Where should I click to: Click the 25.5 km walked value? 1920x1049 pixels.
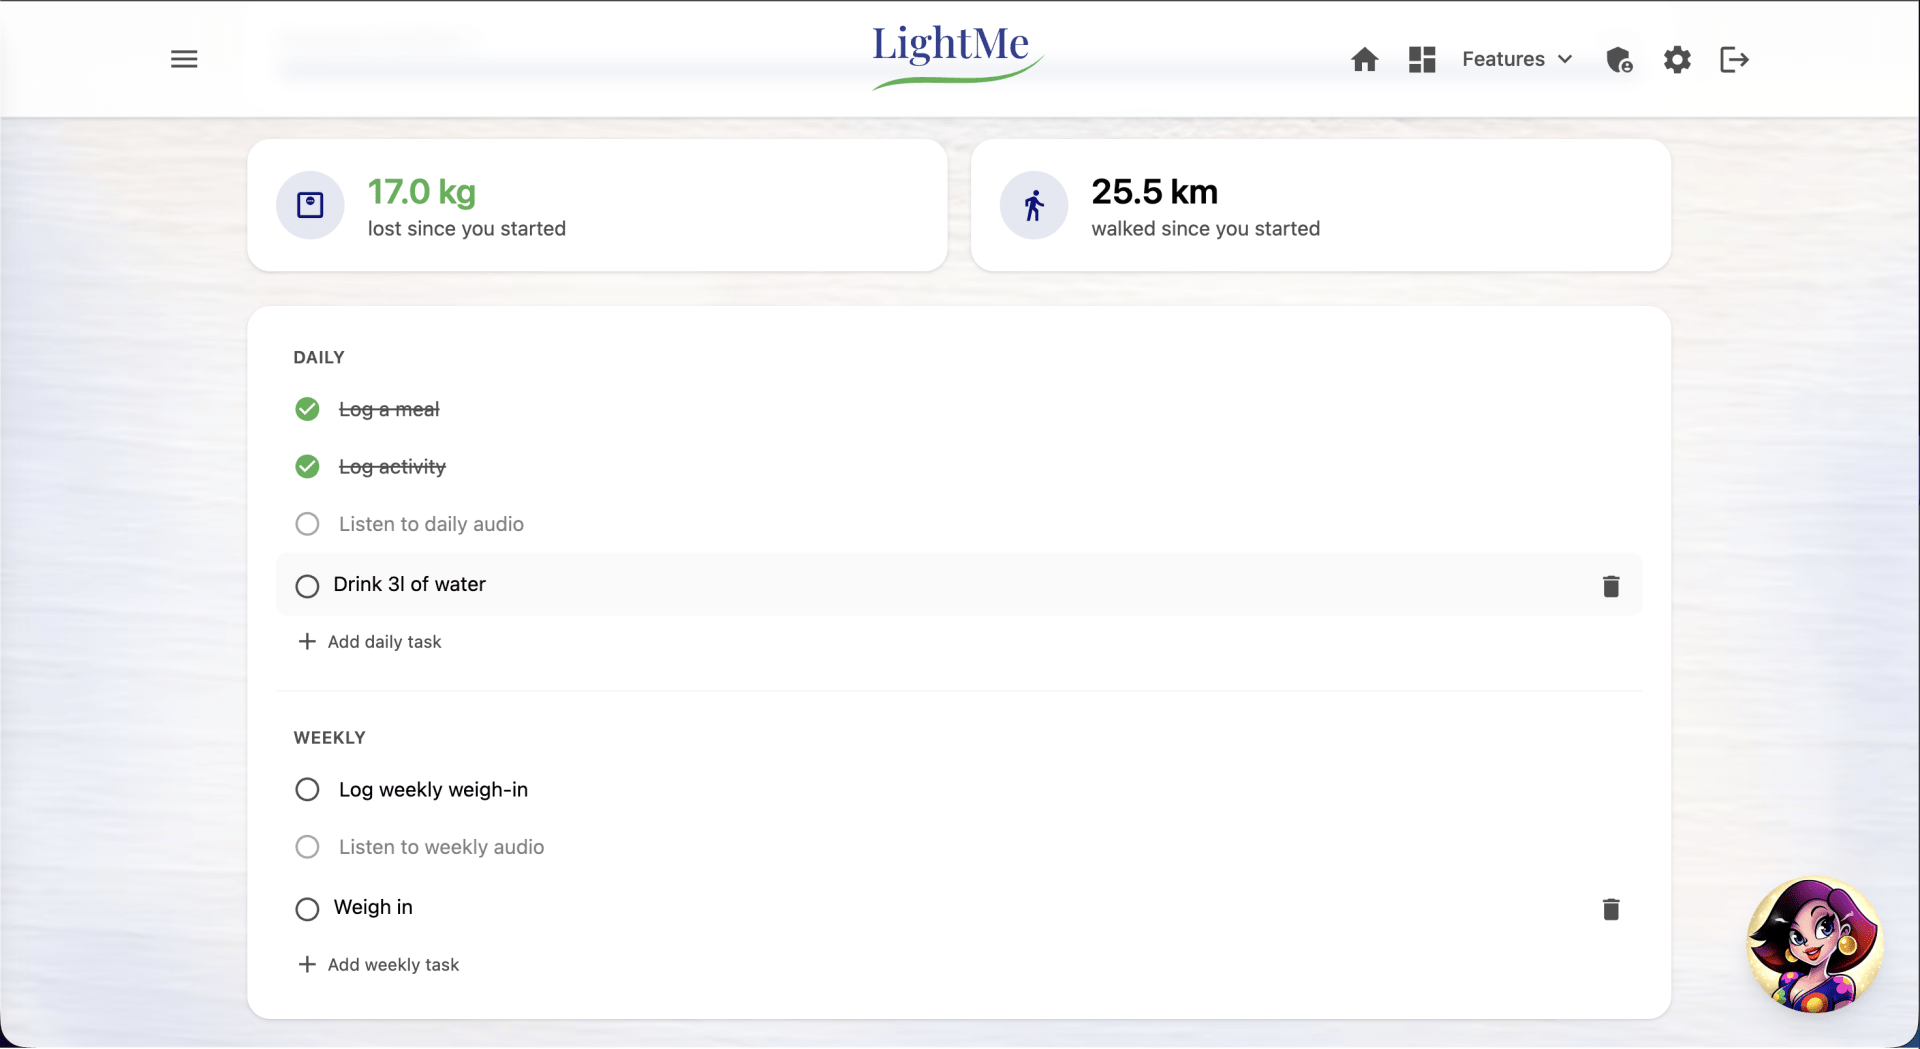click(1155, 191)
